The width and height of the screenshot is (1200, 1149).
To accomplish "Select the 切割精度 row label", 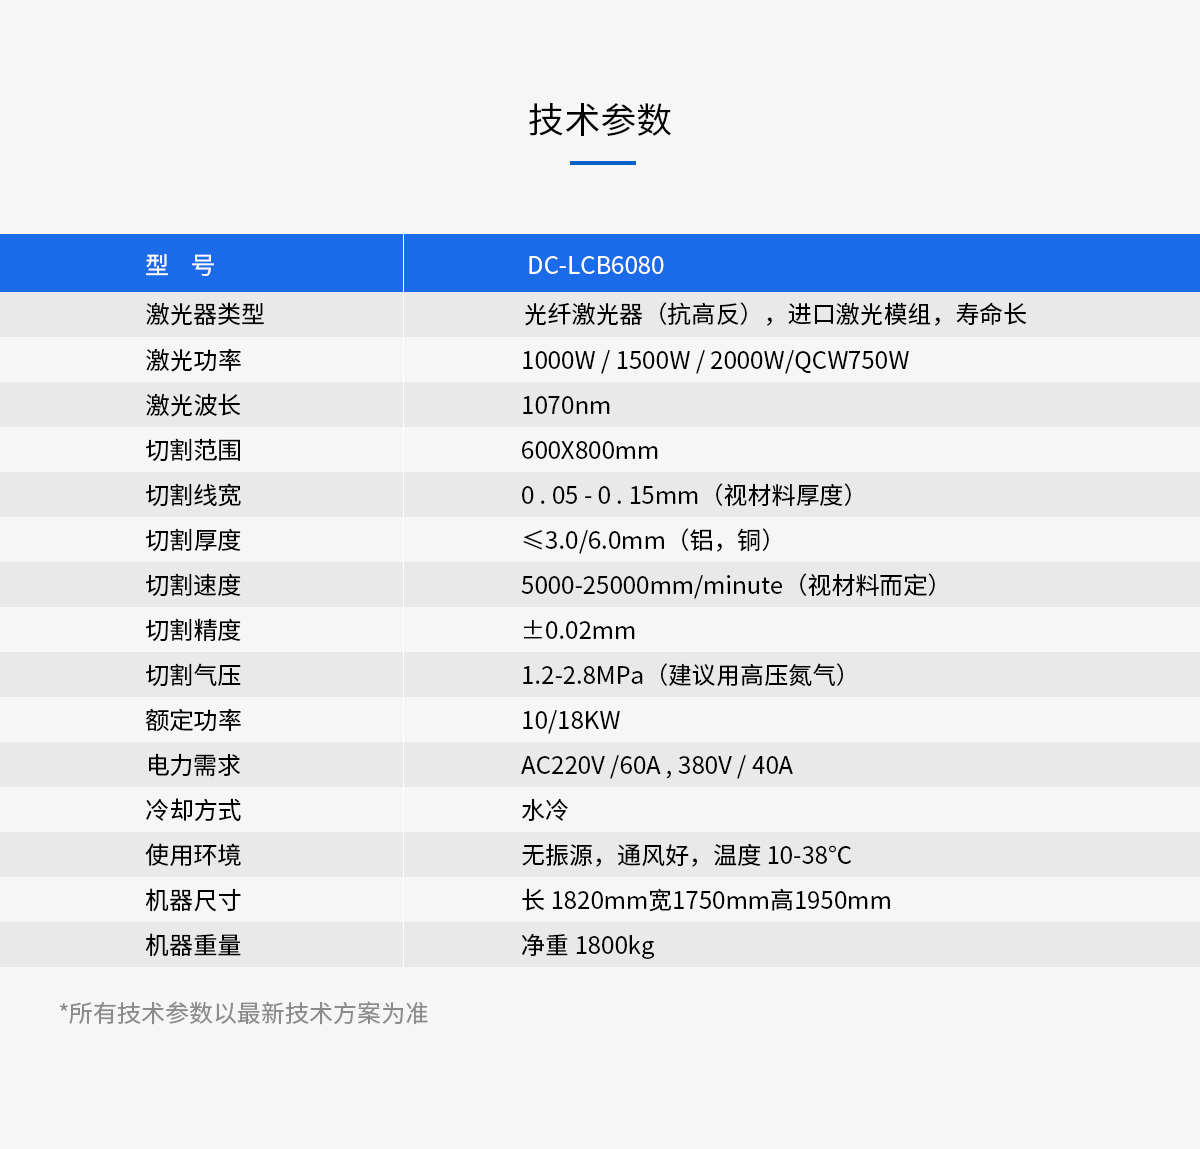I will 193,630.
